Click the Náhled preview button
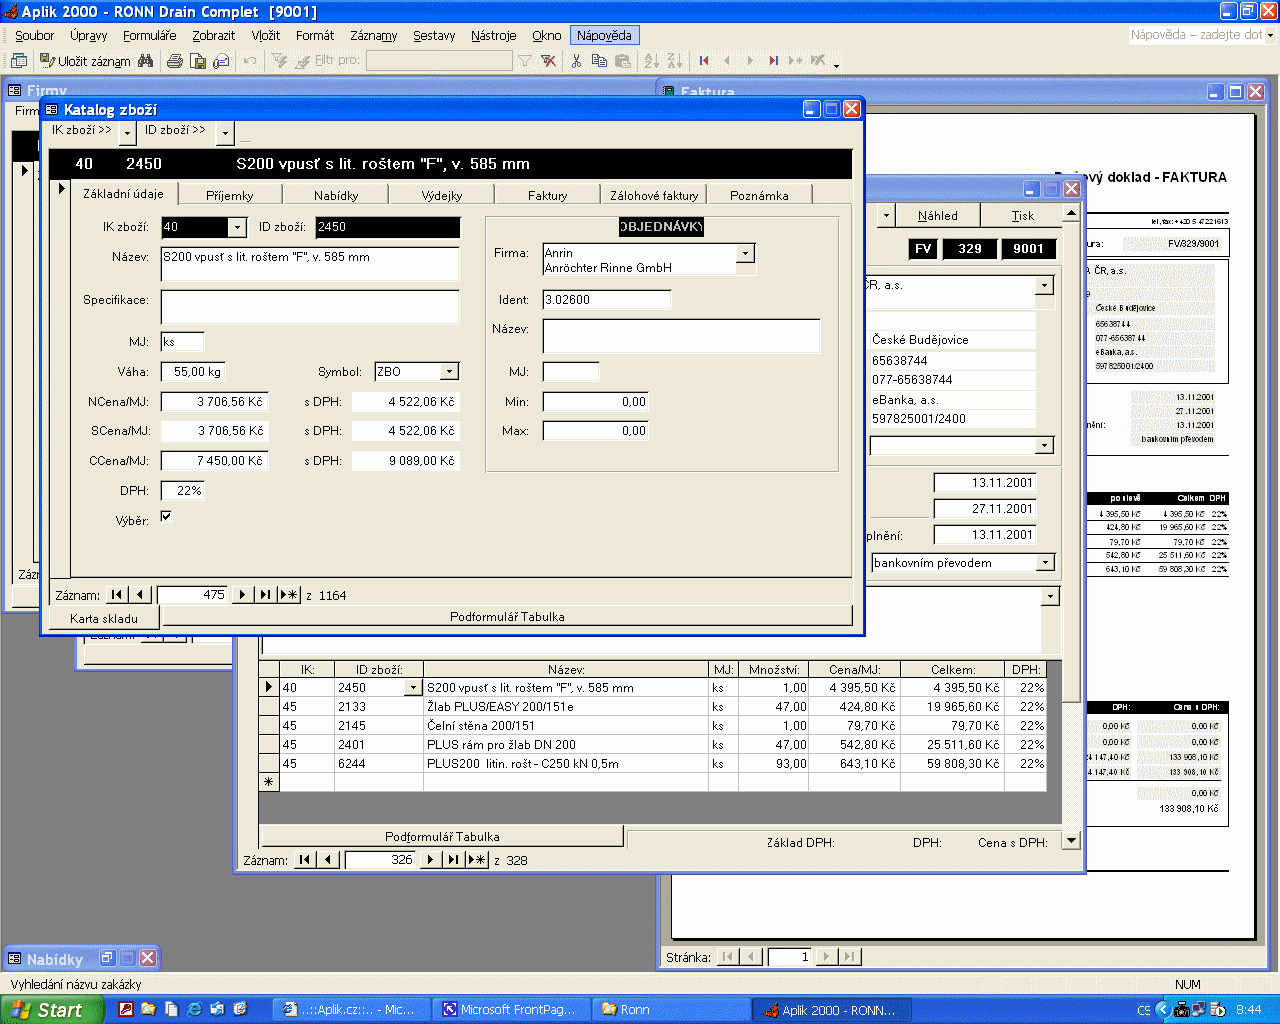 [937, 216]
